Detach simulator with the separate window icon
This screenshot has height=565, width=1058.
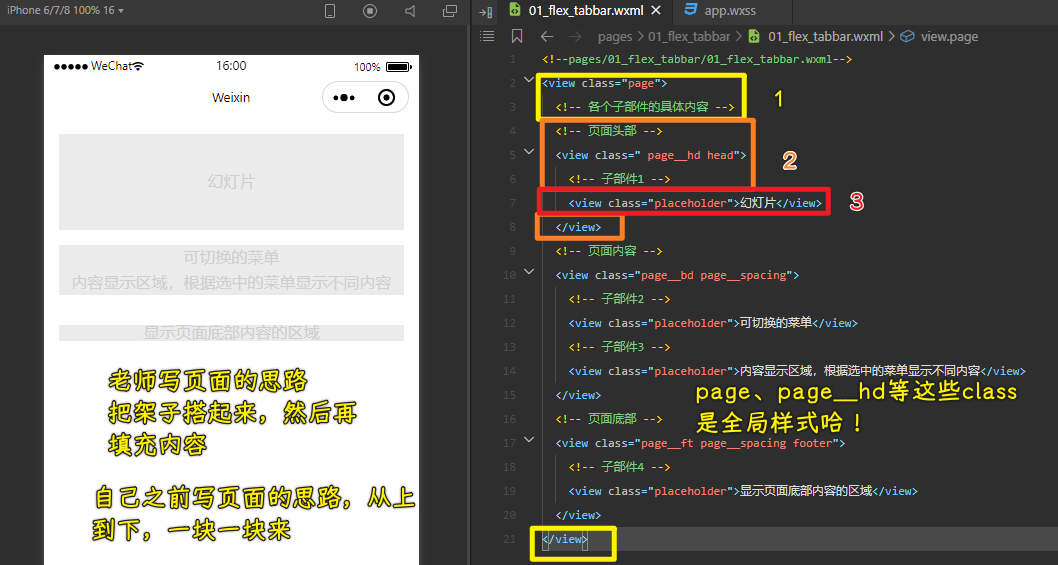tap(449, 11)
